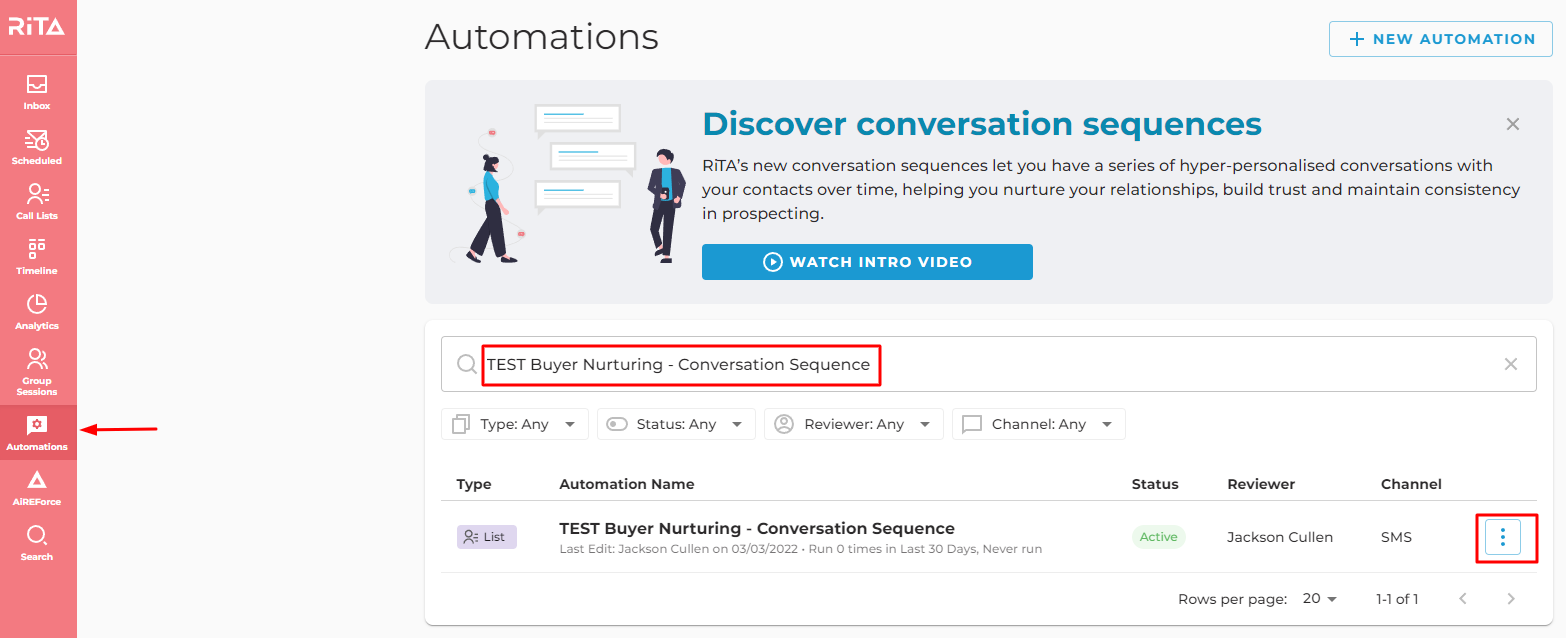The height and width of the screenshot is (638, 1566).
Task: Click the play icon on Watch Intro Video
Action: click(x=772, y=262)
